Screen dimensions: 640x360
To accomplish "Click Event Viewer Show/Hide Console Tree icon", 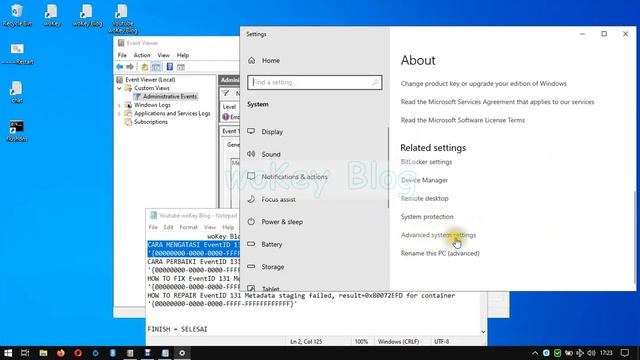I will pyautogui.click(x=156, y=67).
